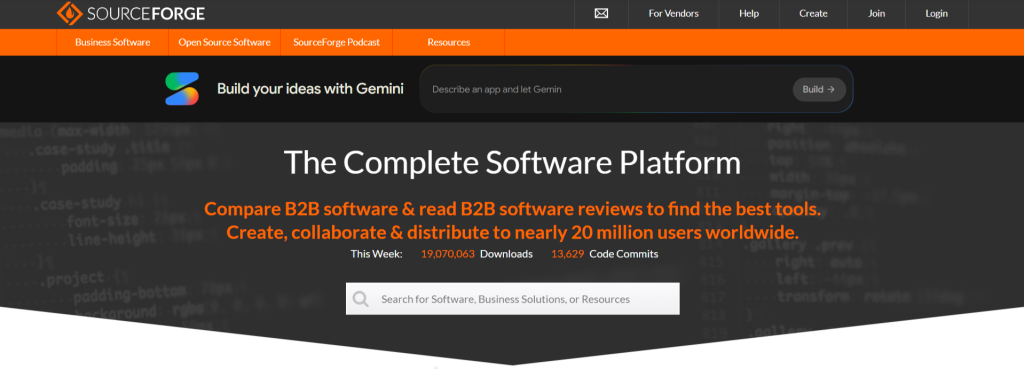Click the 13,629 code commits count
The image size is (1024, 369).
pyautogui.click(x=568, y=254)
